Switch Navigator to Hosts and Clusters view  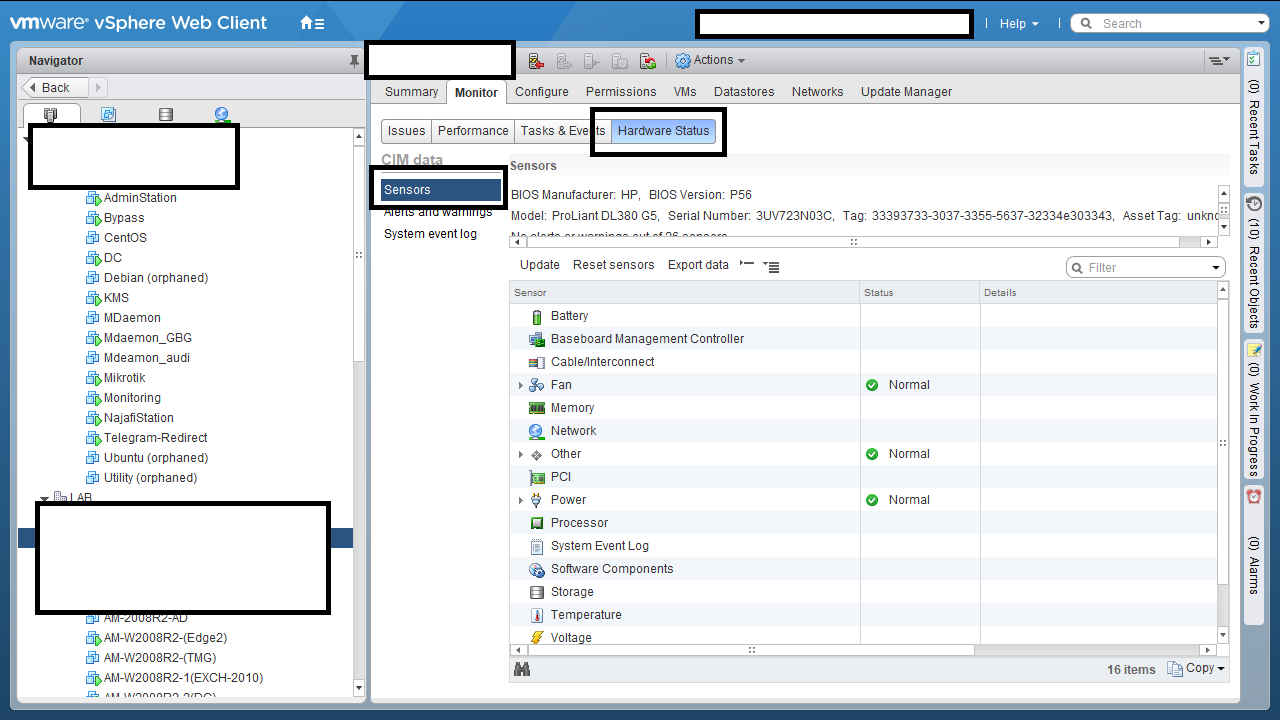[x=51, y=115]
